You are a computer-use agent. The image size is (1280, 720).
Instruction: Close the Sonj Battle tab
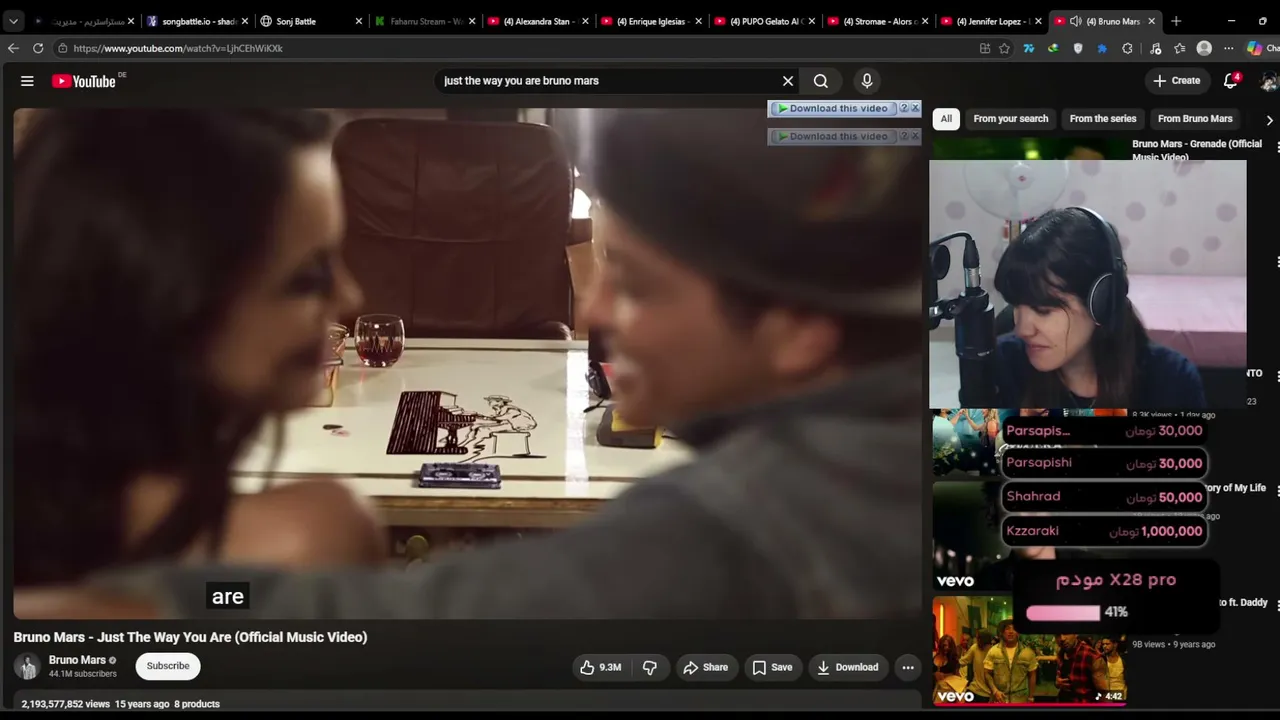pos(359,21)
